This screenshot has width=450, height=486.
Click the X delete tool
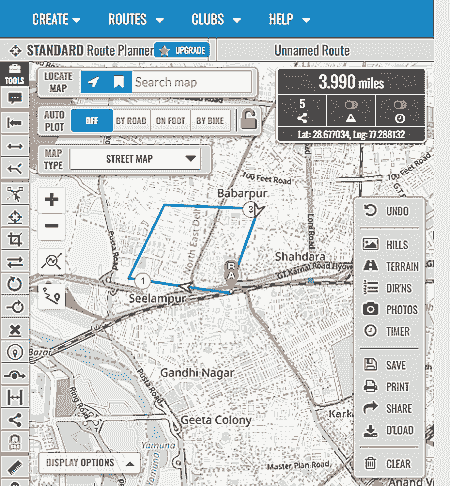pyautogui.click(x=15, y=330)
